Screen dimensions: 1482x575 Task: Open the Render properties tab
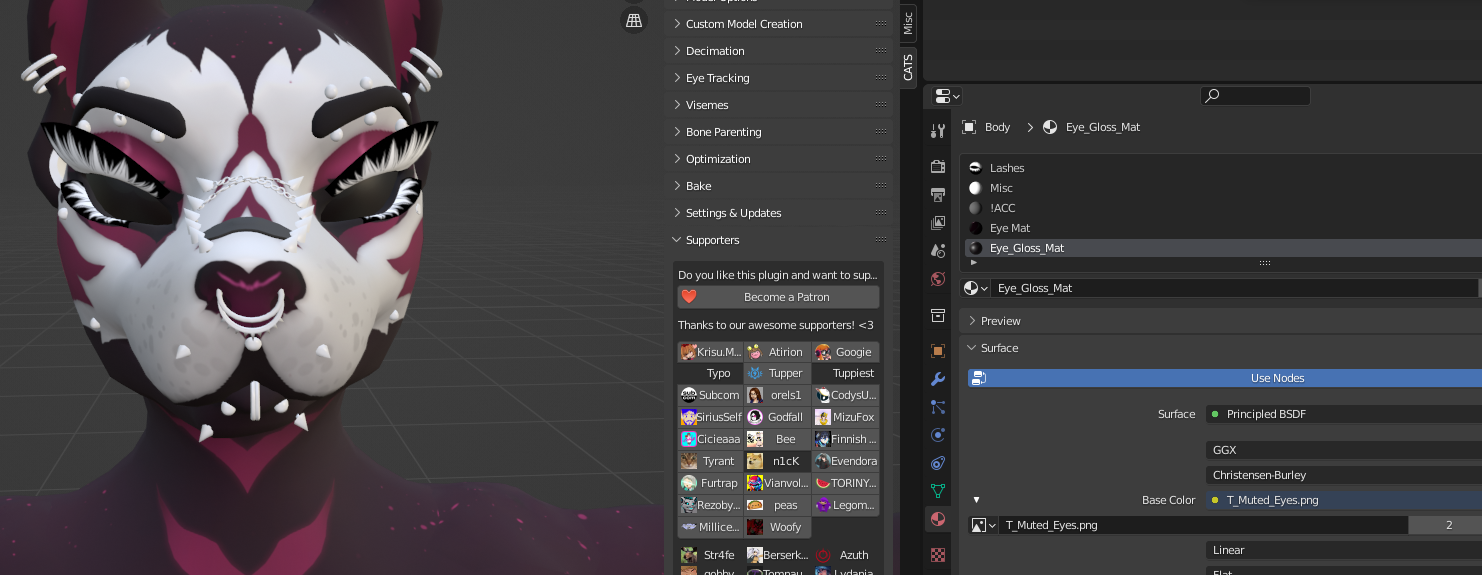point(938,166)
